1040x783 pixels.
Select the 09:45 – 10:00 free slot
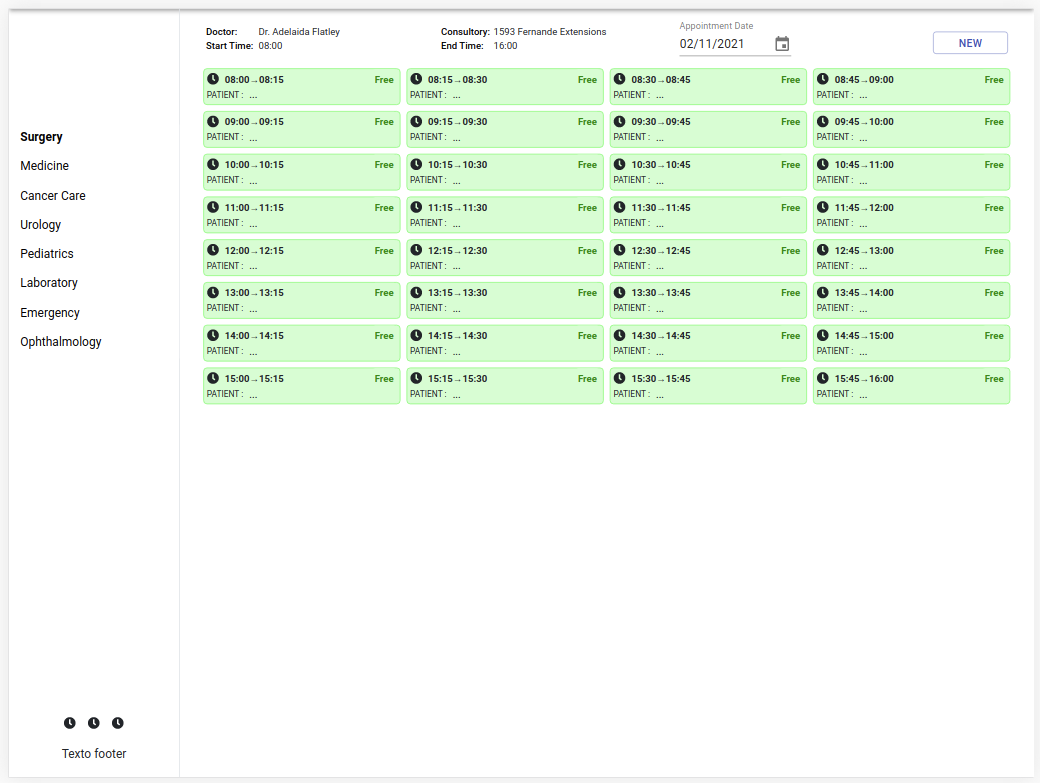[911, 129]
